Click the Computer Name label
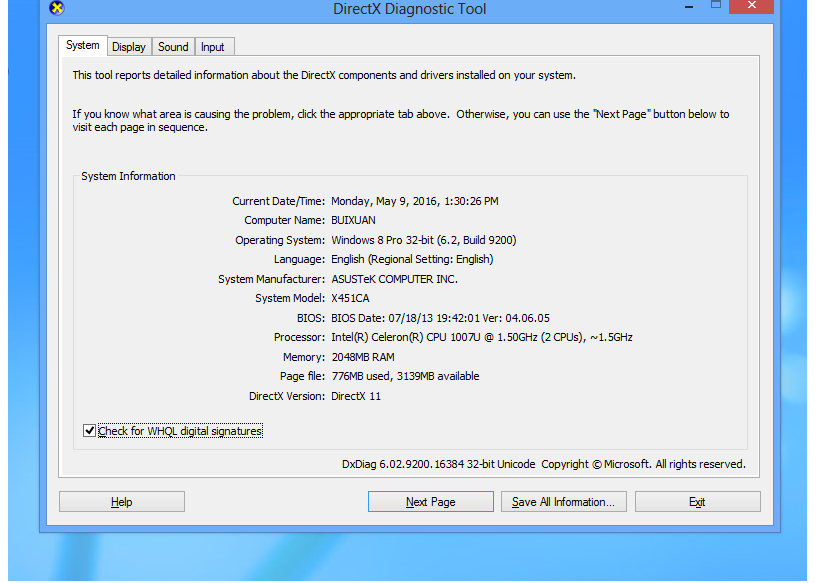The height and width of the screenshot is (583, 819). (284, 220)
